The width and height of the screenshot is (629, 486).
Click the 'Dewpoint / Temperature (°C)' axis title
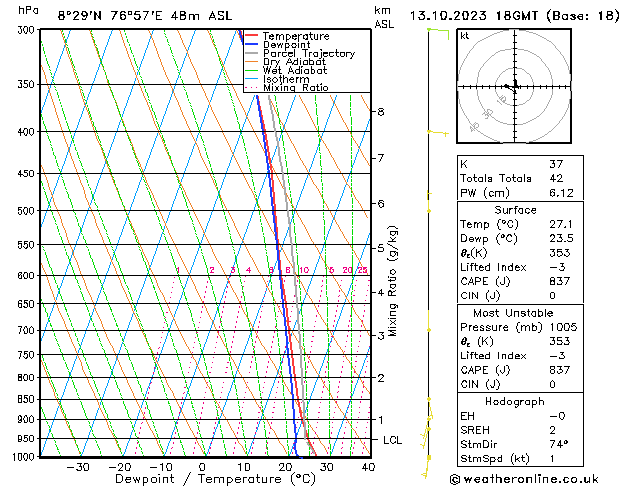click(x=215, y=479)
